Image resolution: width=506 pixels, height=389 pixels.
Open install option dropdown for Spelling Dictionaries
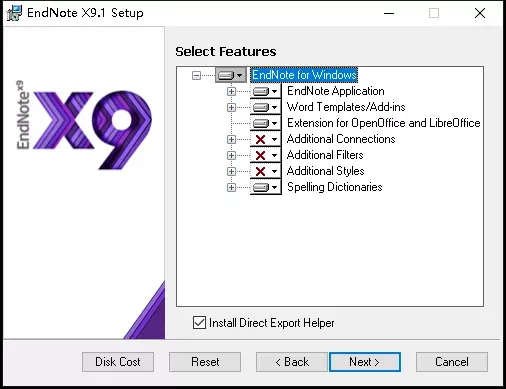tap(266, 187)
